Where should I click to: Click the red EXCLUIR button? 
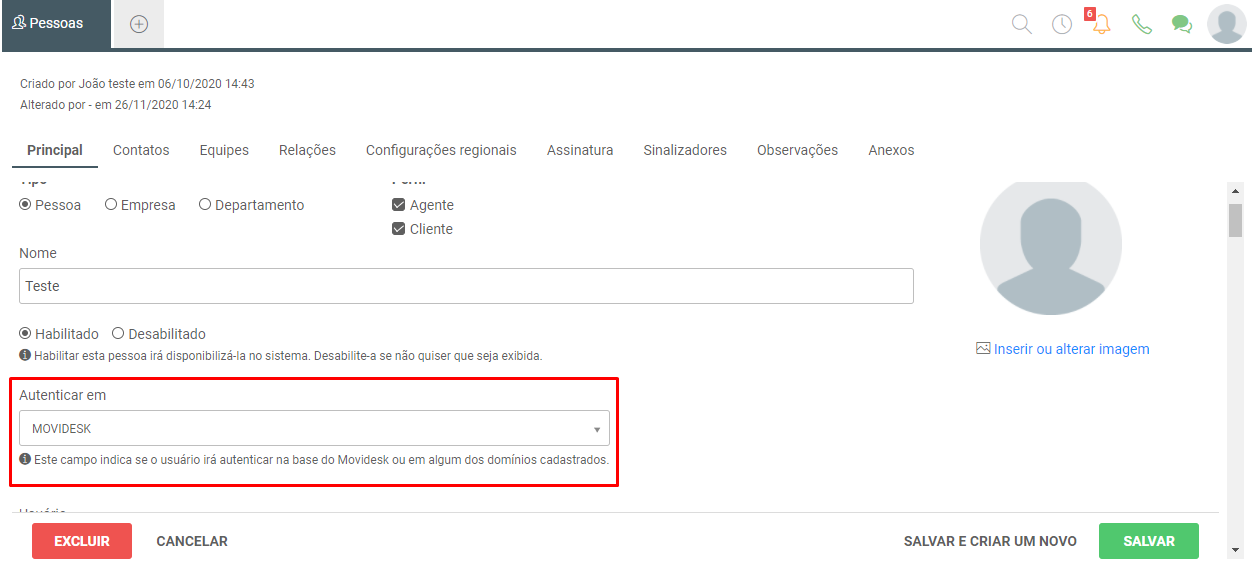[x=82, y=541]
